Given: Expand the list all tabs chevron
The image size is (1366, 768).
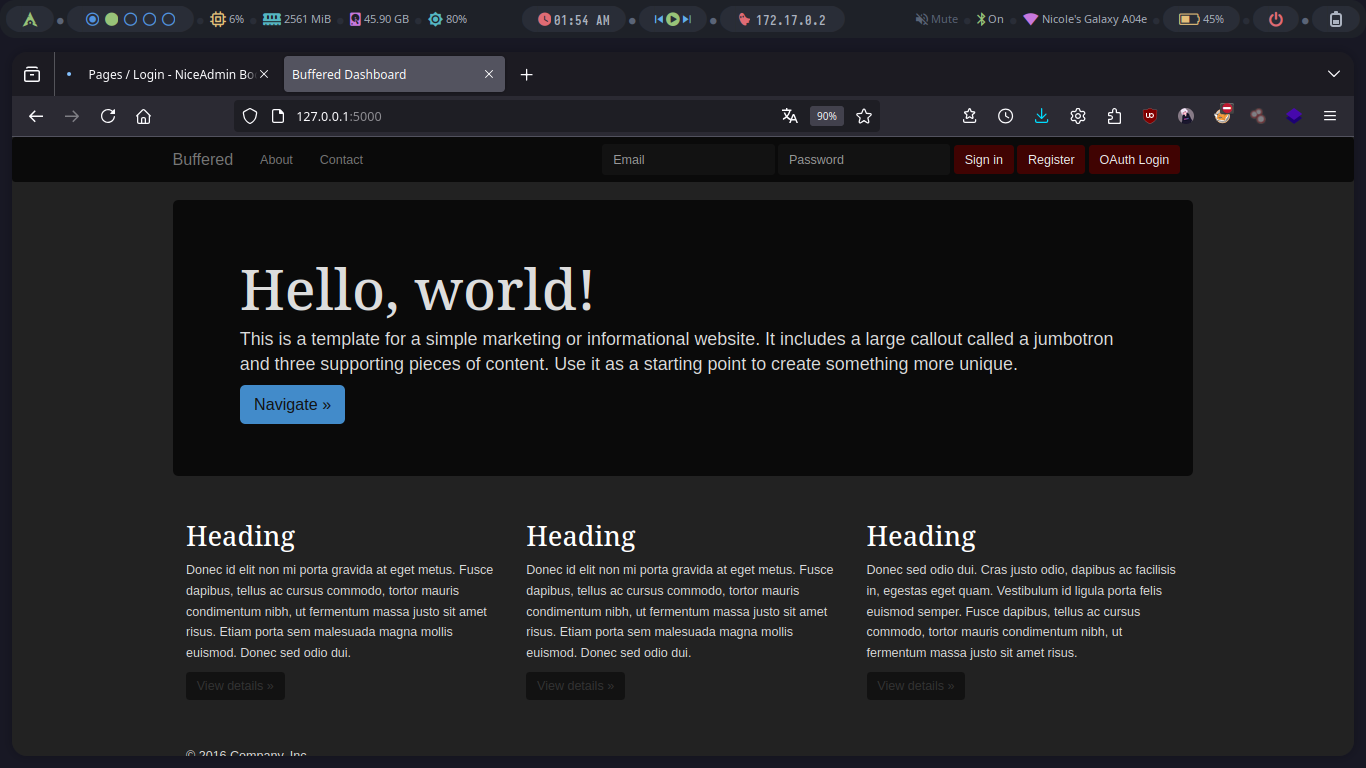Looking at the screenshot, I should pos(1333,74).
